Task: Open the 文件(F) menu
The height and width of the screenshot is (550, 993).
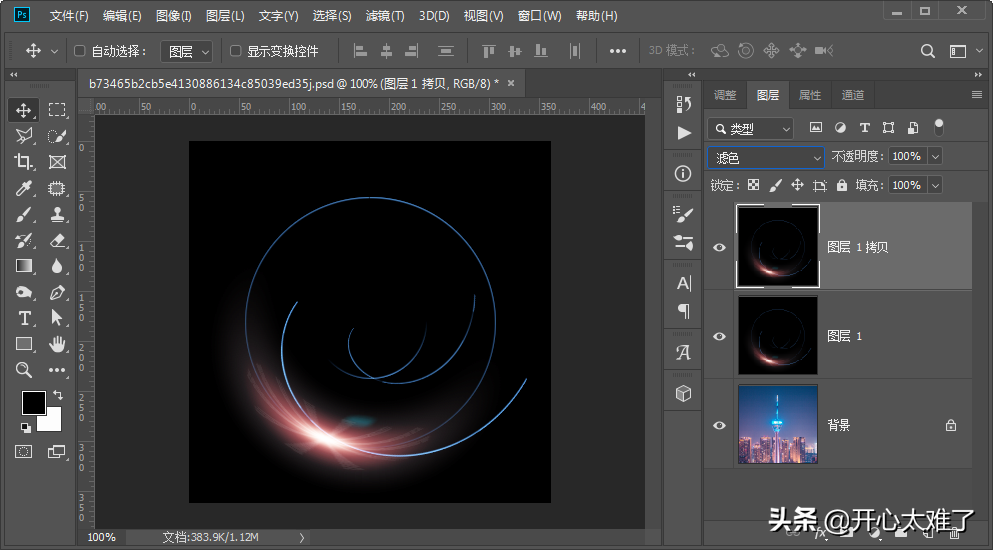Action: pos(69,16)
